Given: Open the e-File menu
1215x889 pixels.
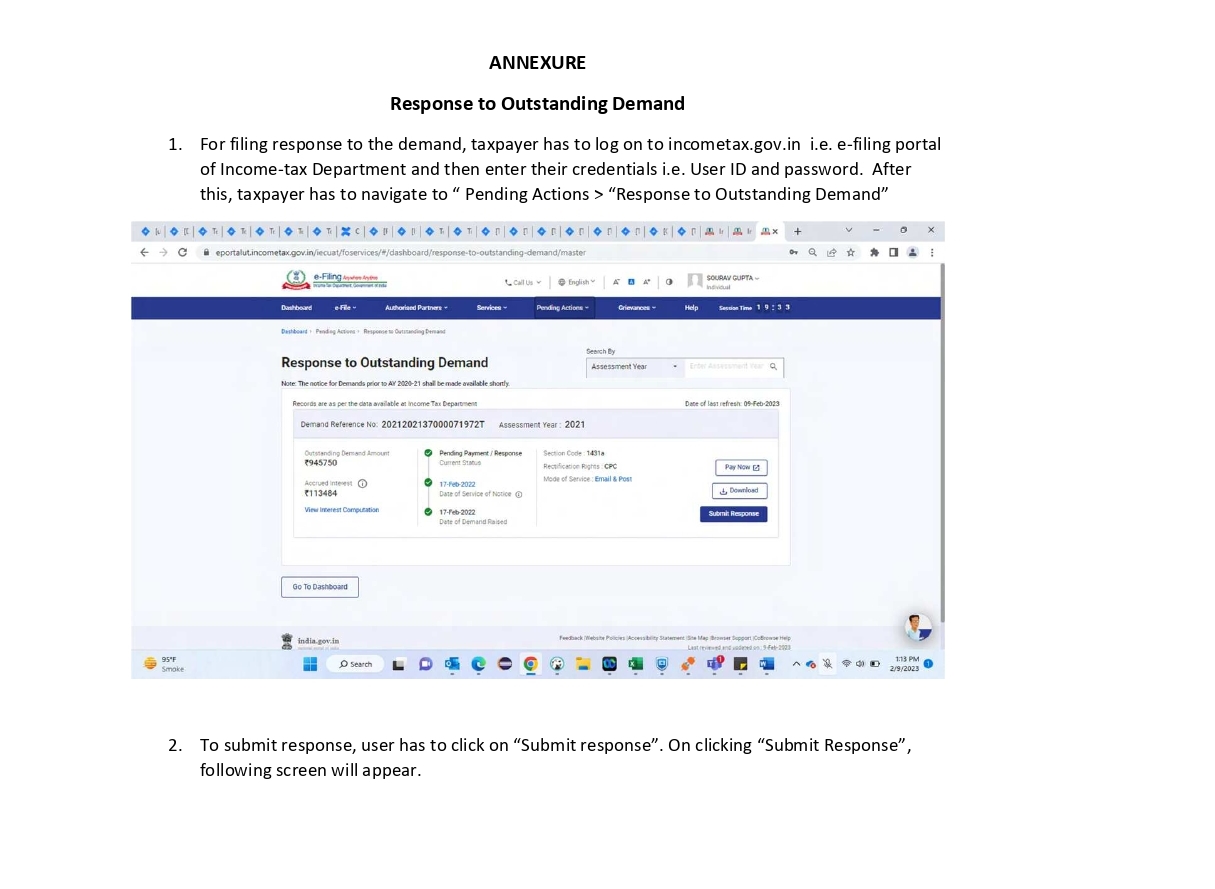Looking at the screenshot, I should [345, 308].
